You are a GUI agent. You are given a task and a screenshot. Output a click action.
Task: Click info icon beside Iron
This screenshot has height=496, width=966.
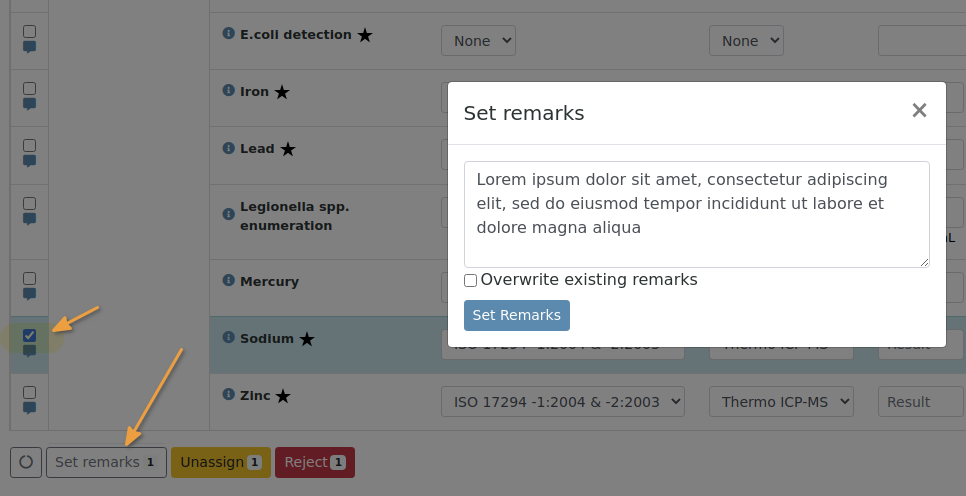tap(228, 91)
